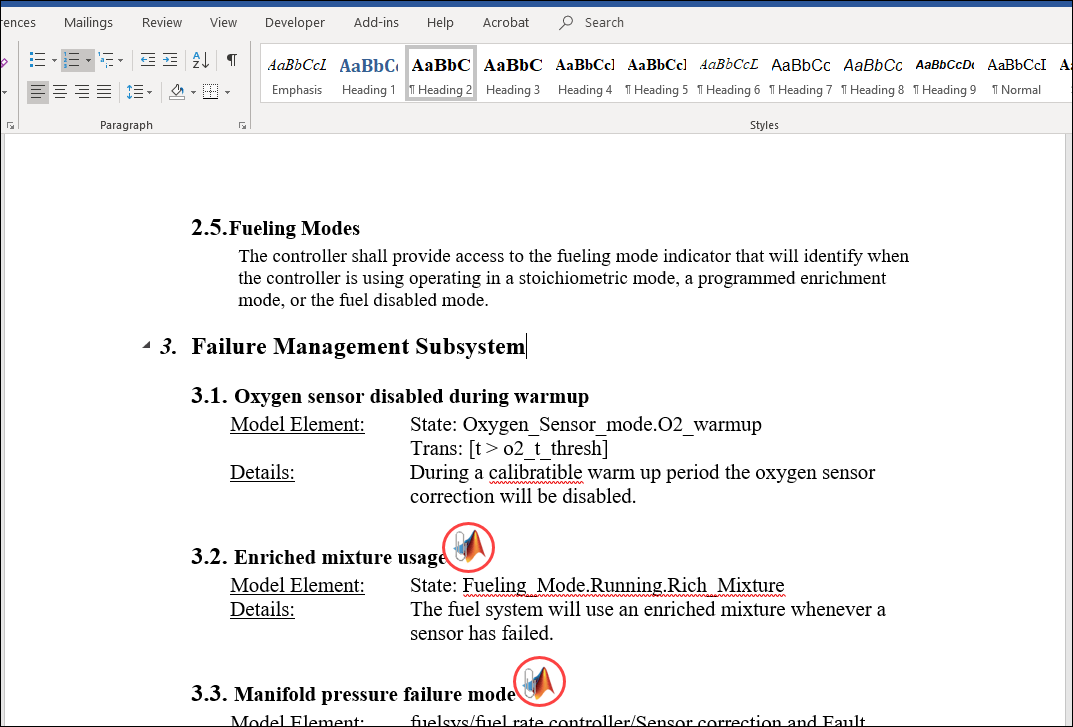
Task: Select the Sort tool in the Paragraph group
Action: click(x=200, y=60)
